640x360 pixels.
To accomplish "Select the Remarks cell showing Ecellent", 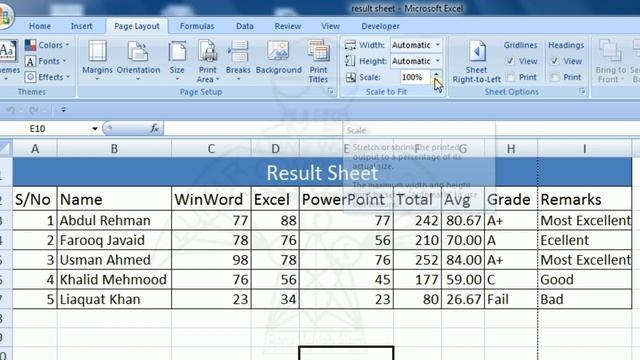I will coord(584,240).
